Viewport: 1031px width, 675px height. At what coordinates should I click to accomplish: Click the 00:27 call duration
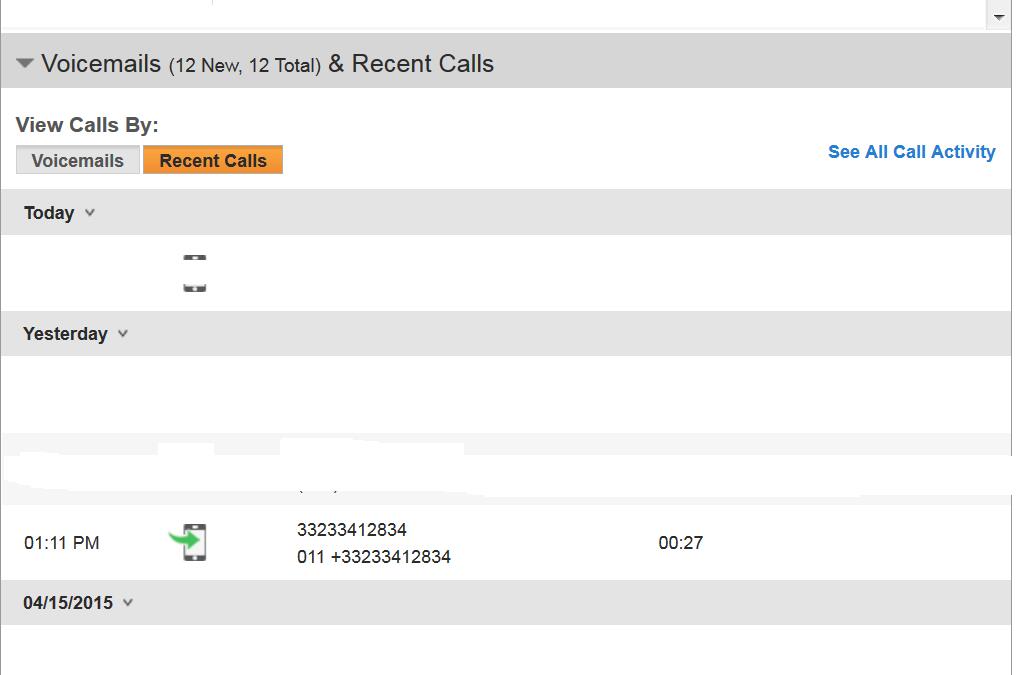681,543
